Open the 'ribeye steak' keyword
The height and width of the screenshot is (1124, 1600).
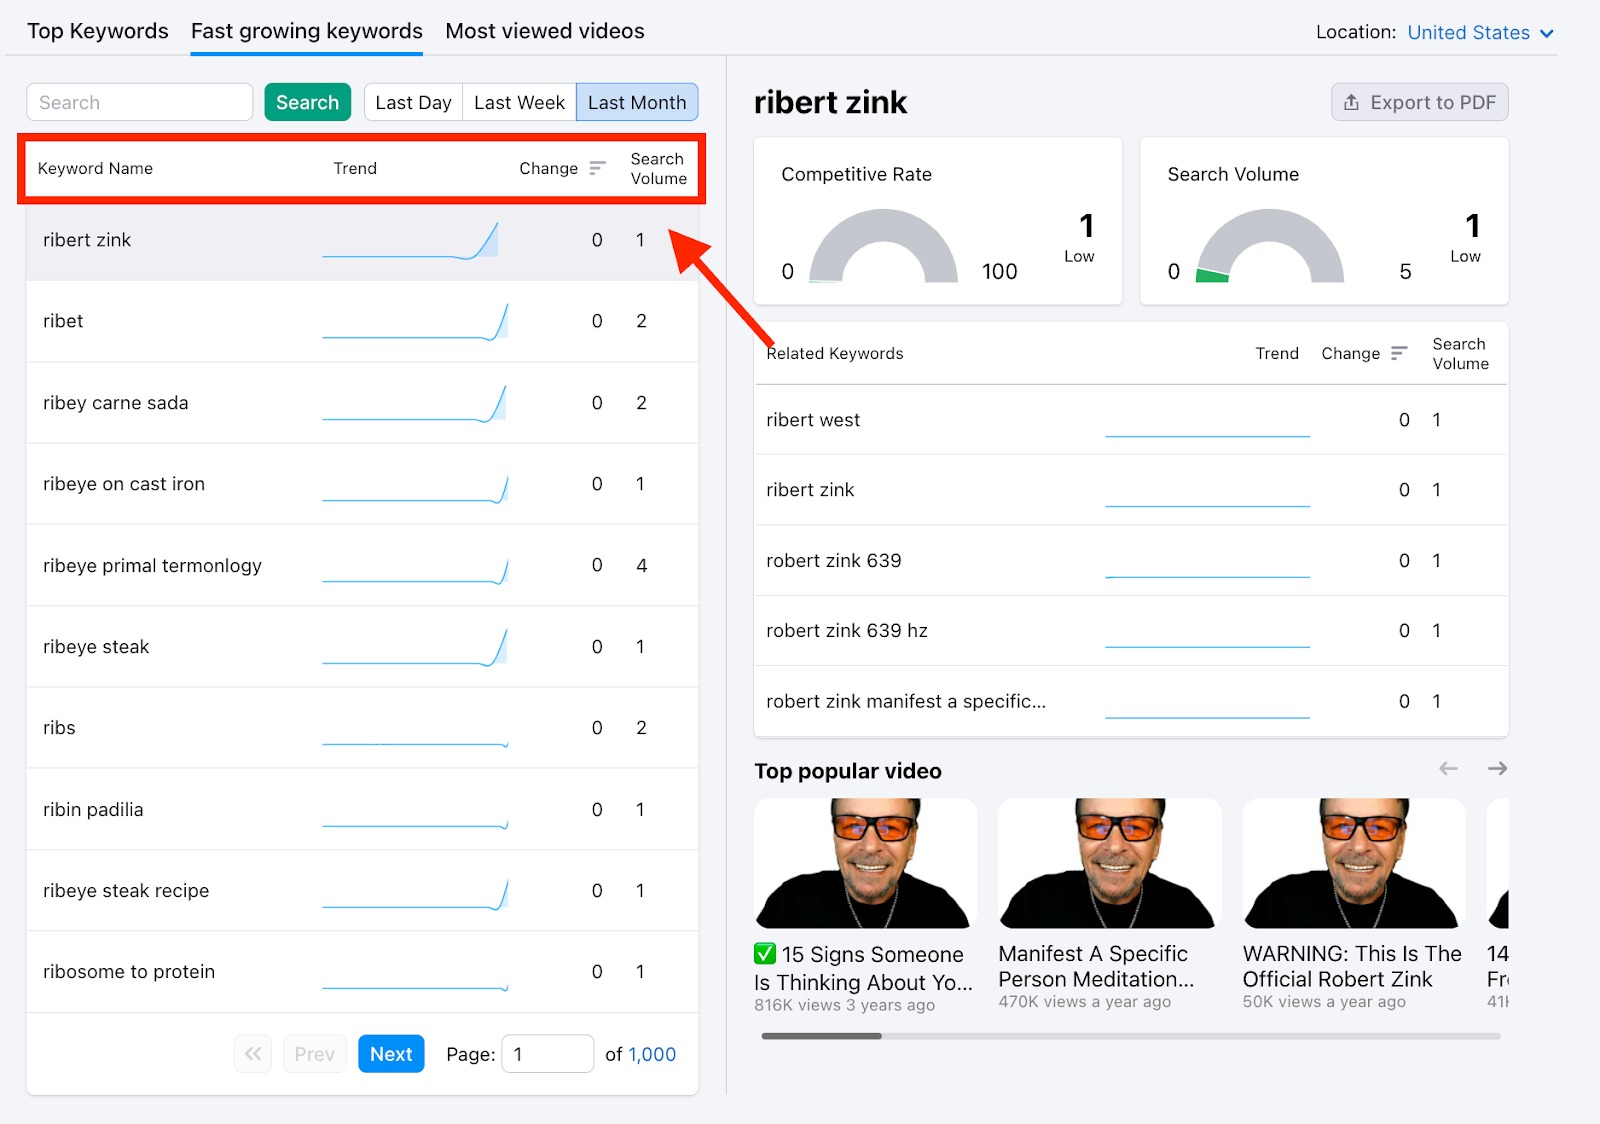(96, 647)
